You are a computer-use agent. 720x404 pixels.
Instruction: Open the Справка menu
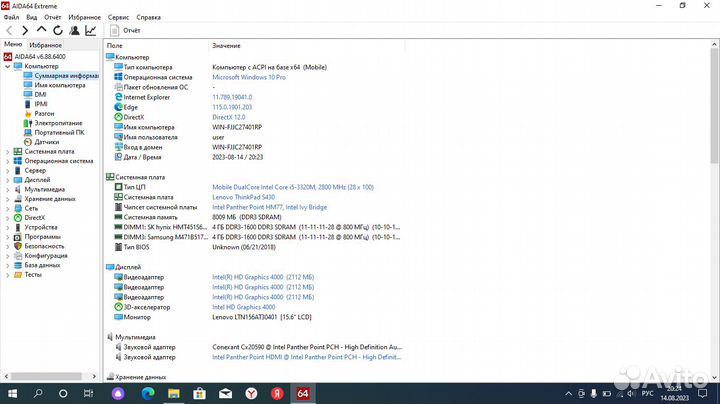[148, 17]
